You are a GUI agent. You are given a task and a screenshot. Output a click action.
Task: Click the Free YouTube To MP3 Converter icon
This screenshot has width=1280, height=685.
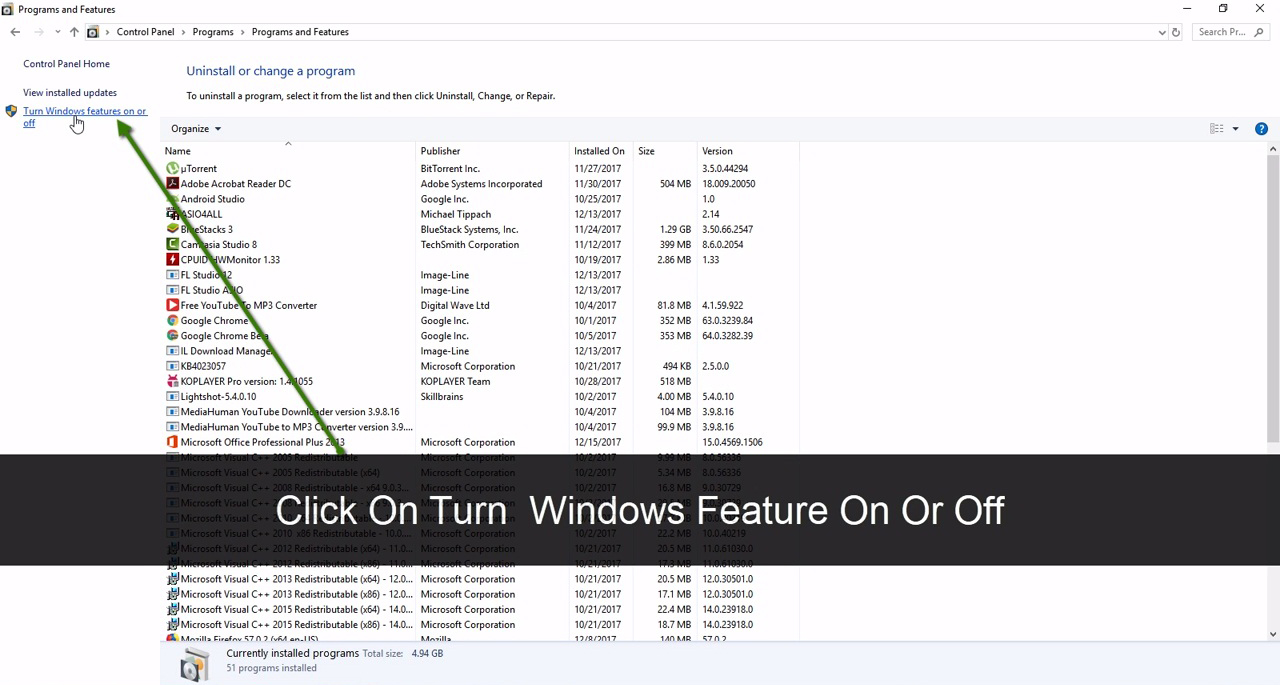pos(172,306)
